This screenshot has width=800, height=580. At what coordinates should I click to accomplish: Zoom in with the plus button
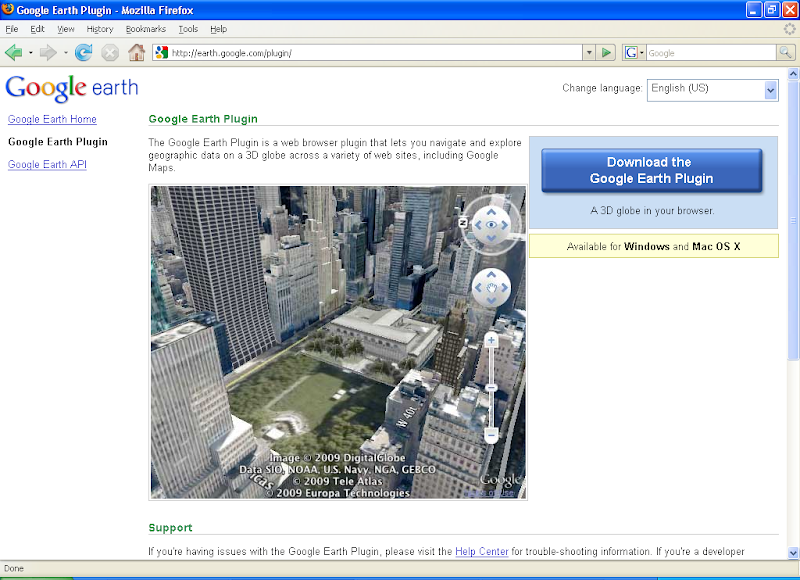491,340
